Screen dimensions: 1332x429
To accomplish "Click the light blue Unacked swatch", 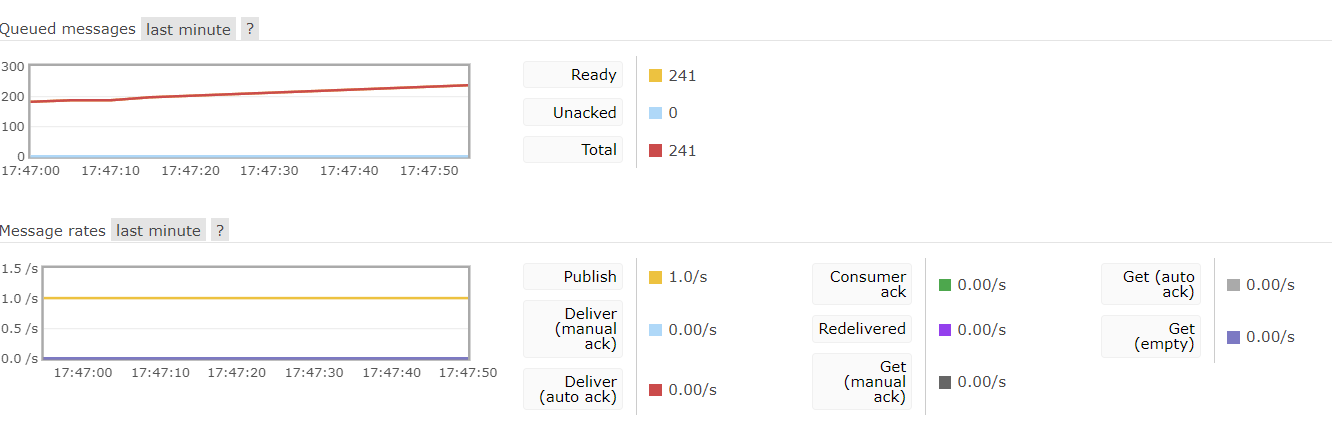I will 656,113.
